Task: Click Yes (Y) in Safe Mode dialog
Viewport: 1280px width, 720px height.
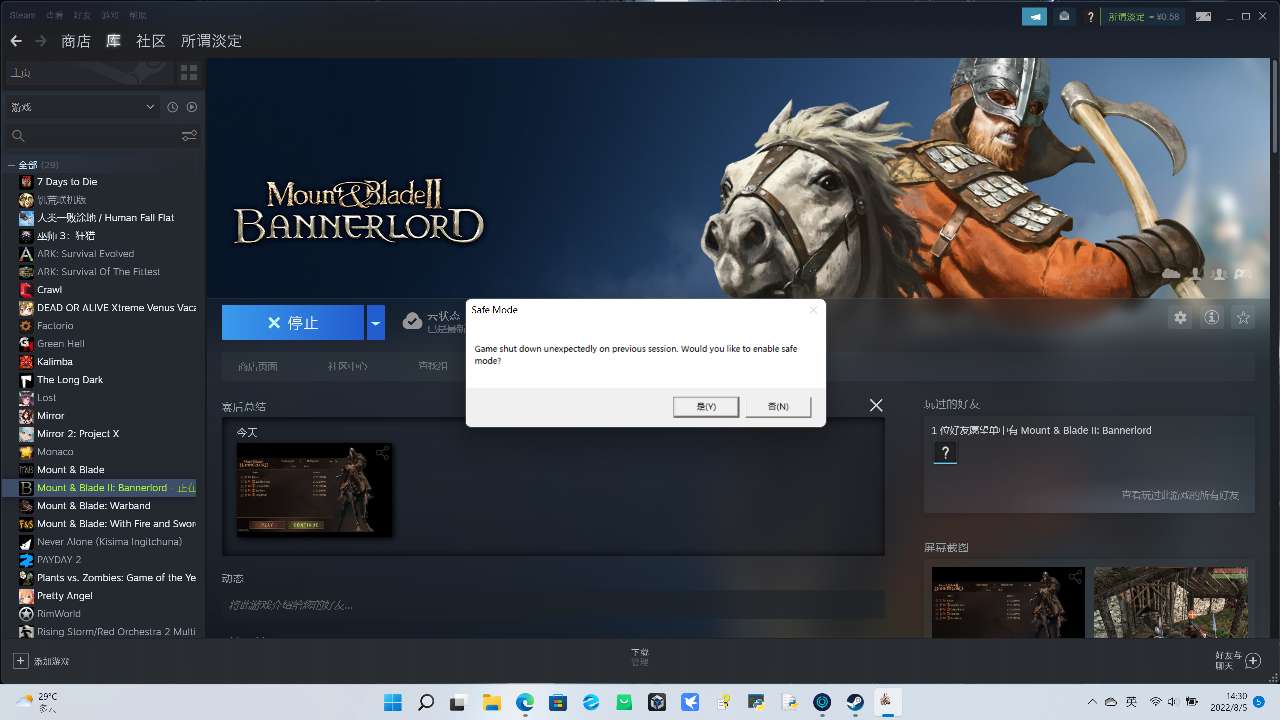Action: coord(706,406)
